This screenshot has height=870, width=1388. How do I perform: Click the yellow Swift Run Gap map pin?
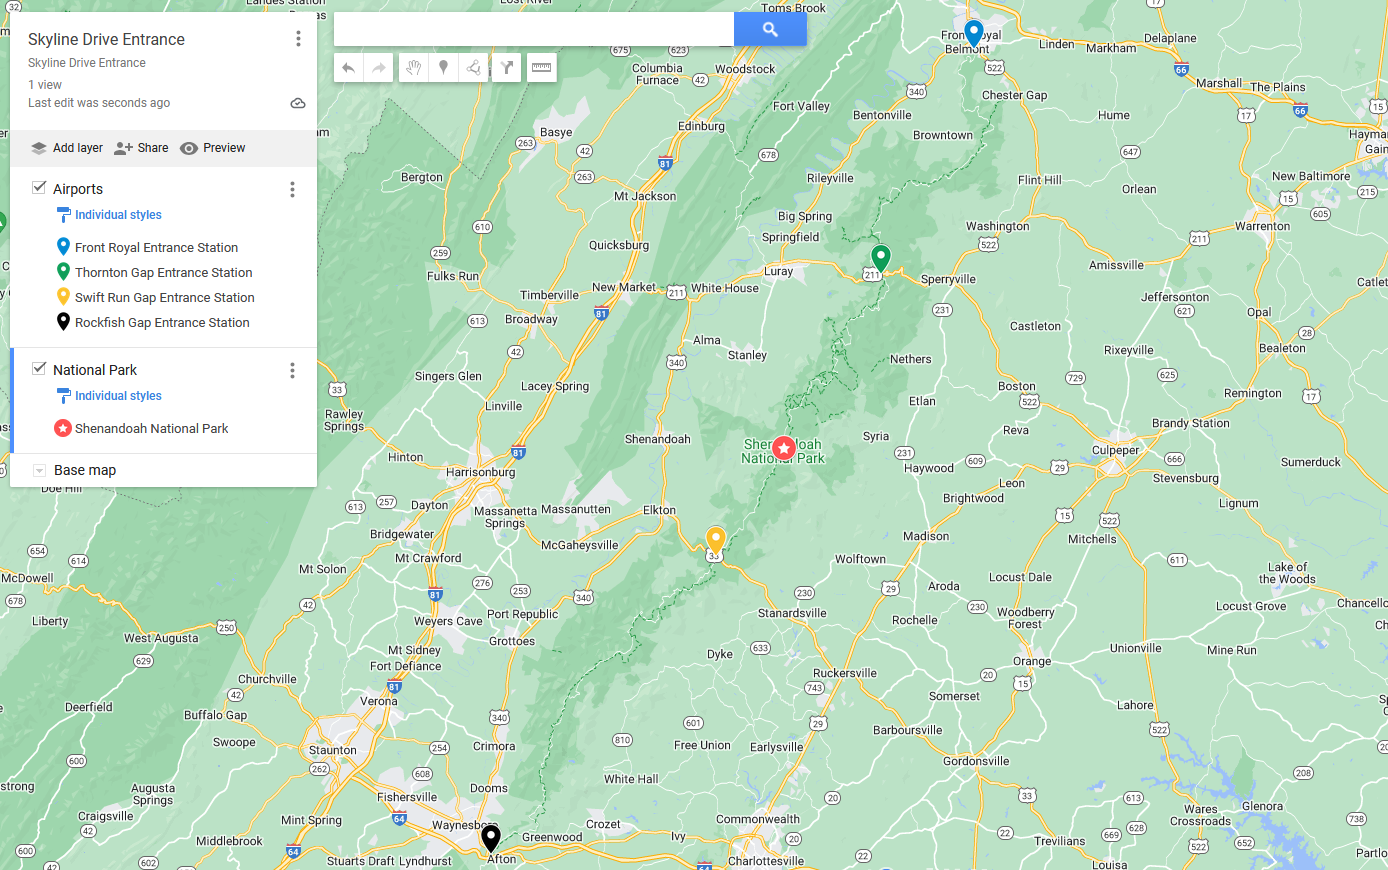click(715, 540)
